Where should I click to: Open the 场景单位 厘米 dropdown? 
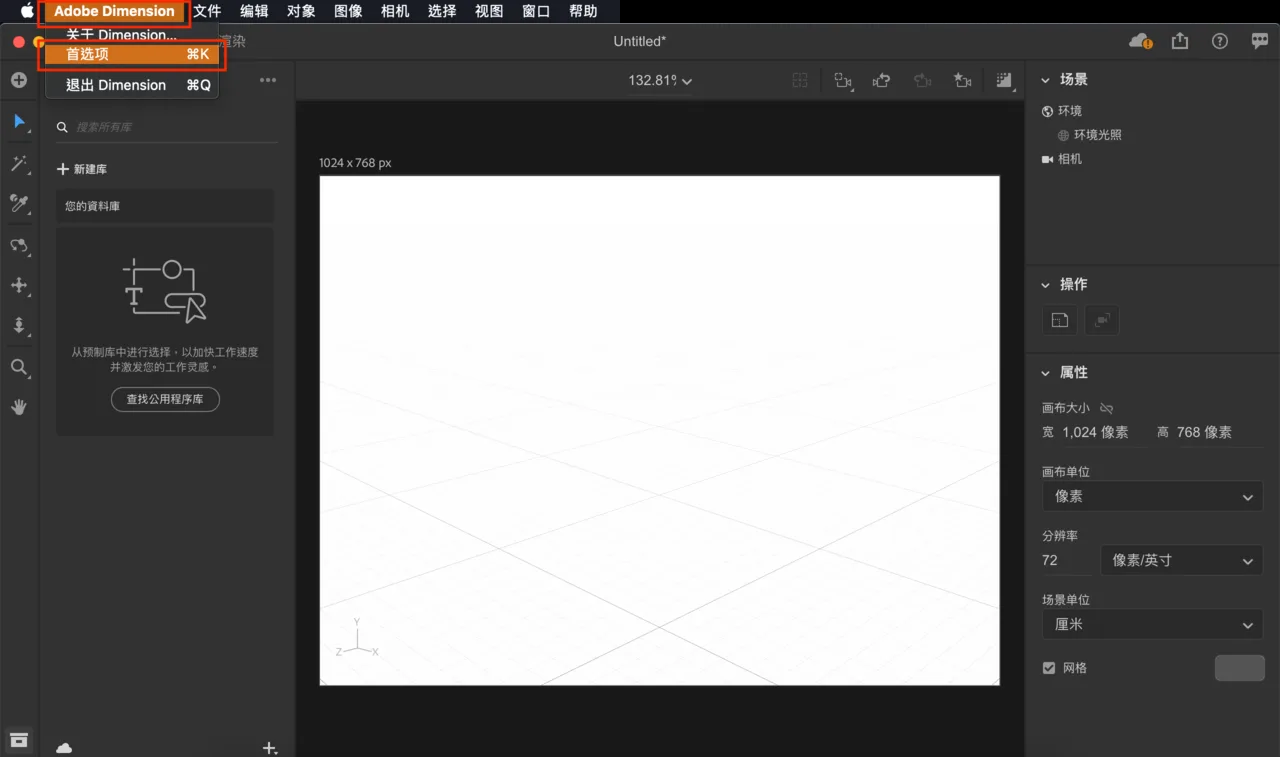pos(1152,624)
